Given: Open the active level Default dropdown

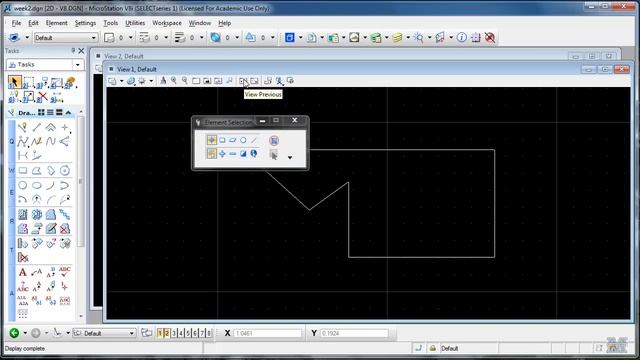Looking at the screenshot, I should [x=66, y=38].
